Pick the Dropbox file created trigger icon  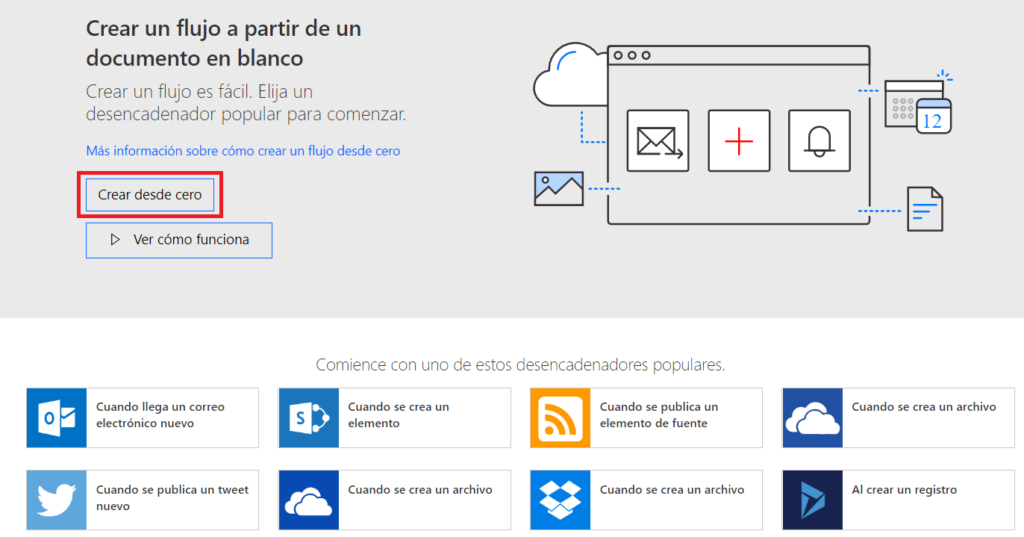tap(560, 500)
